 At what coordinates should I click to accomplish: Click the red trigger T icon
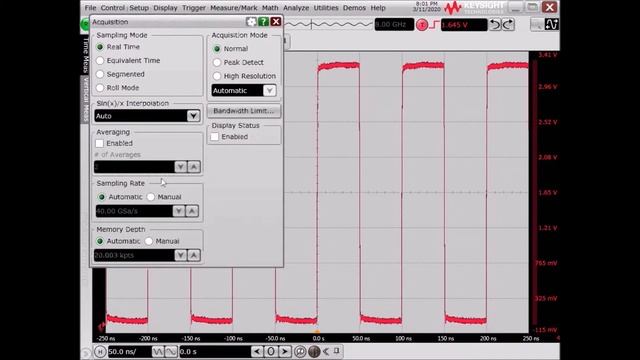click(422, 25)
